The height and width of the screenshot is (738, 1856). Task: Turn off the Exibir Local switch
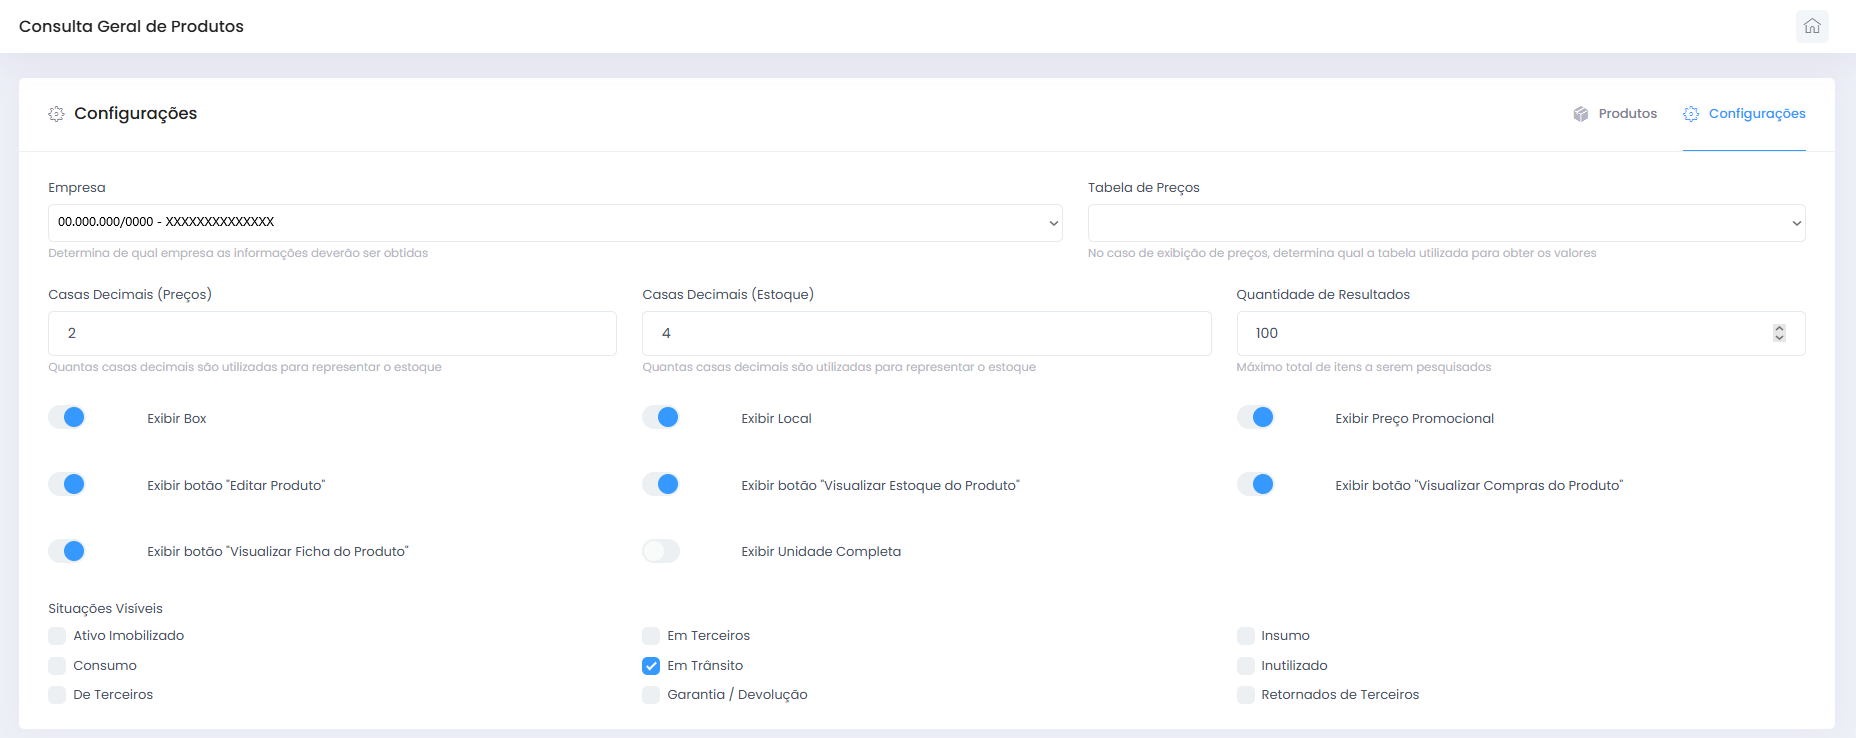coord(661,418)
